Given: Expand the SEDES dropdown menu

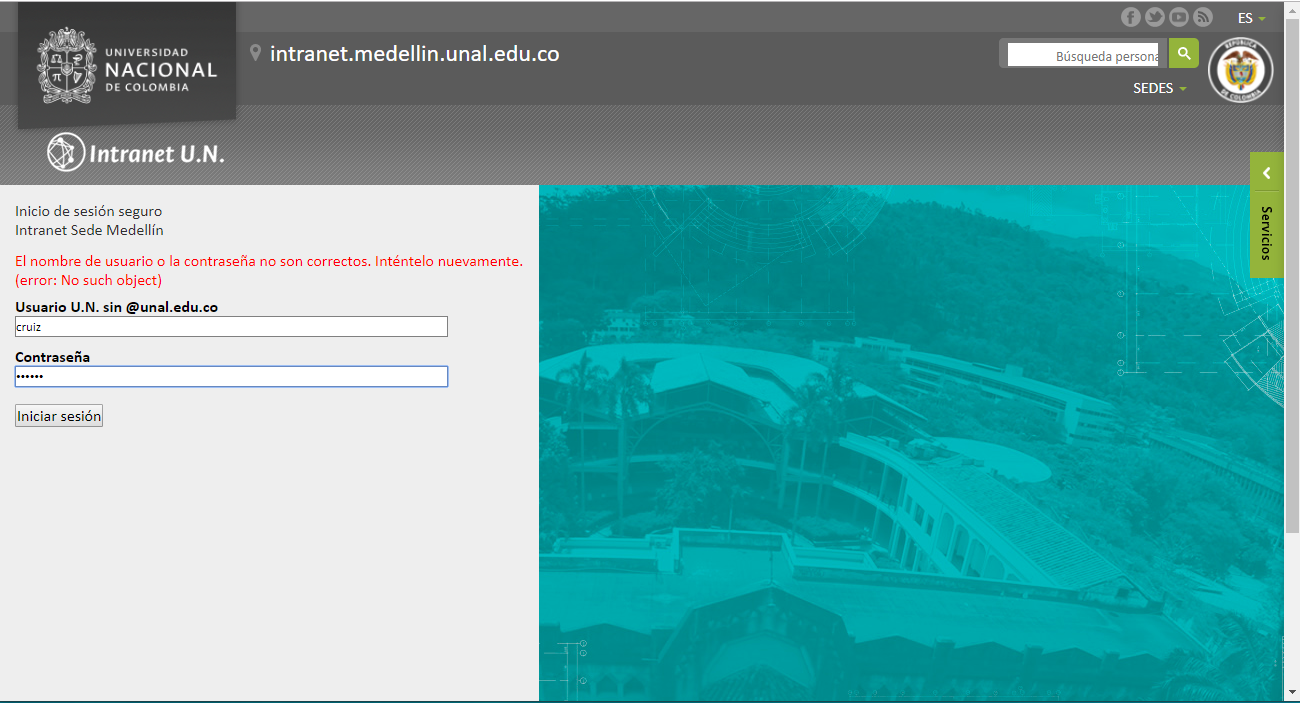Looking at the screenshot, I should click(x=1160, y=88).
